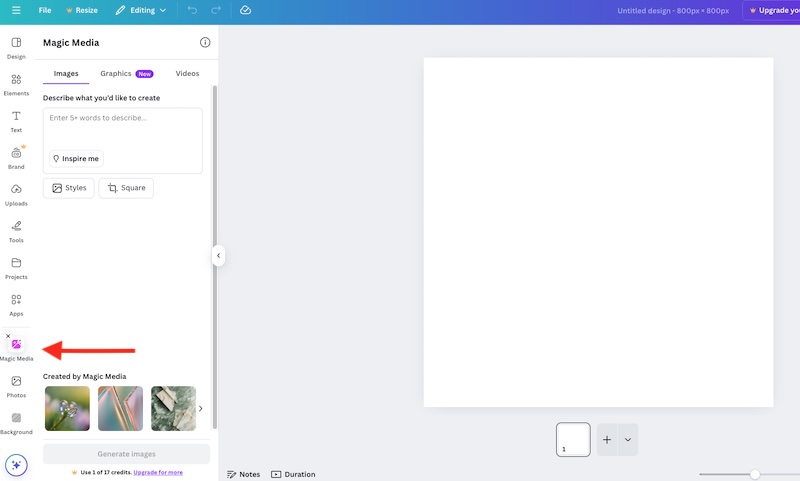Click the Inspire me button
This screenshot has width=800, height=481.
click(x=76, y=159)
